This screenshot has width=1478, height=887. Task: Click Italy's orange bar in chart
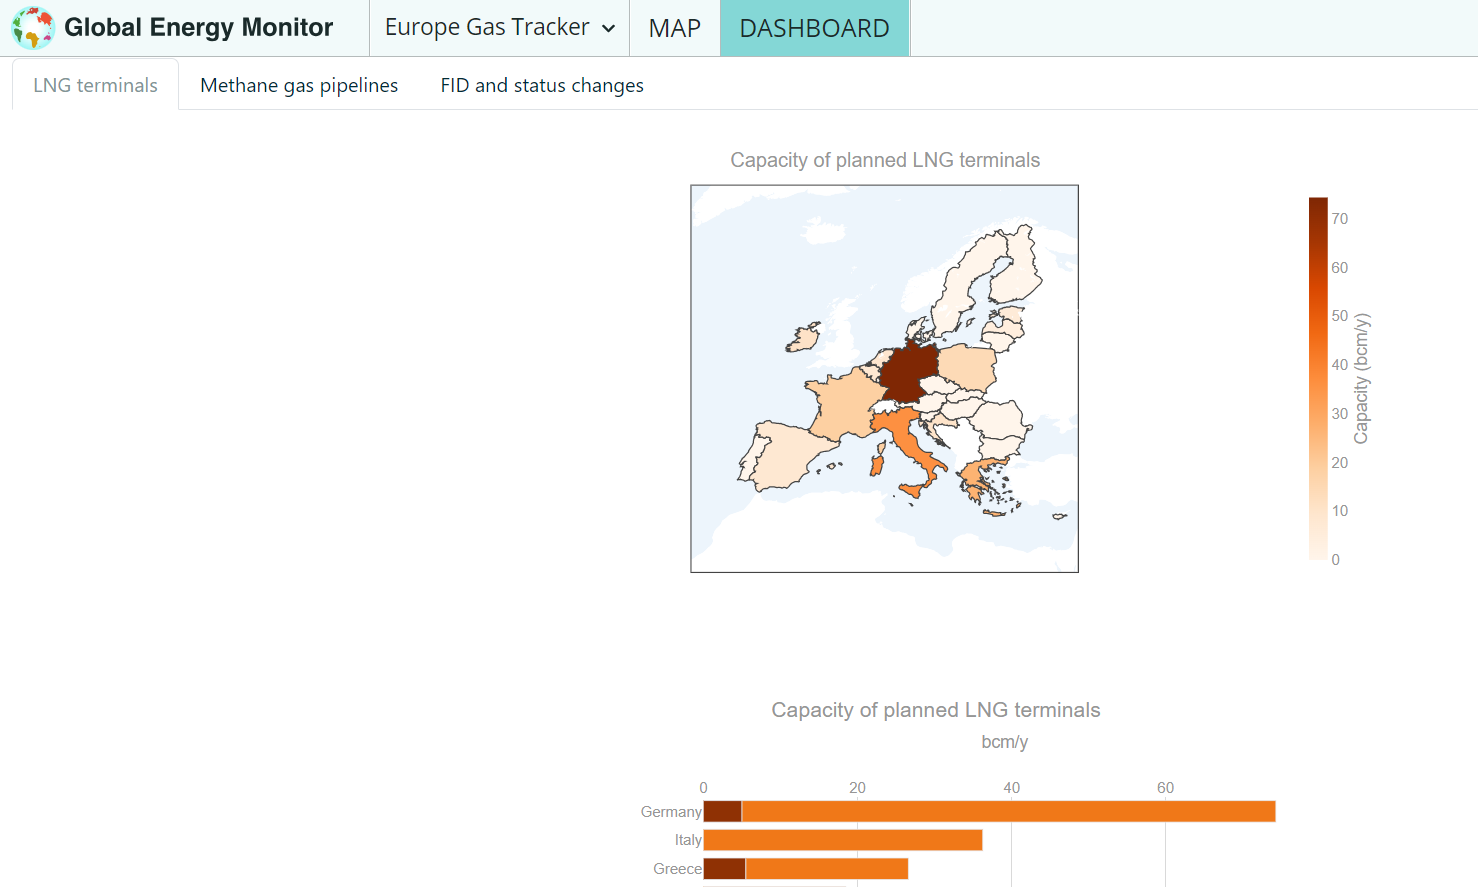843,840
